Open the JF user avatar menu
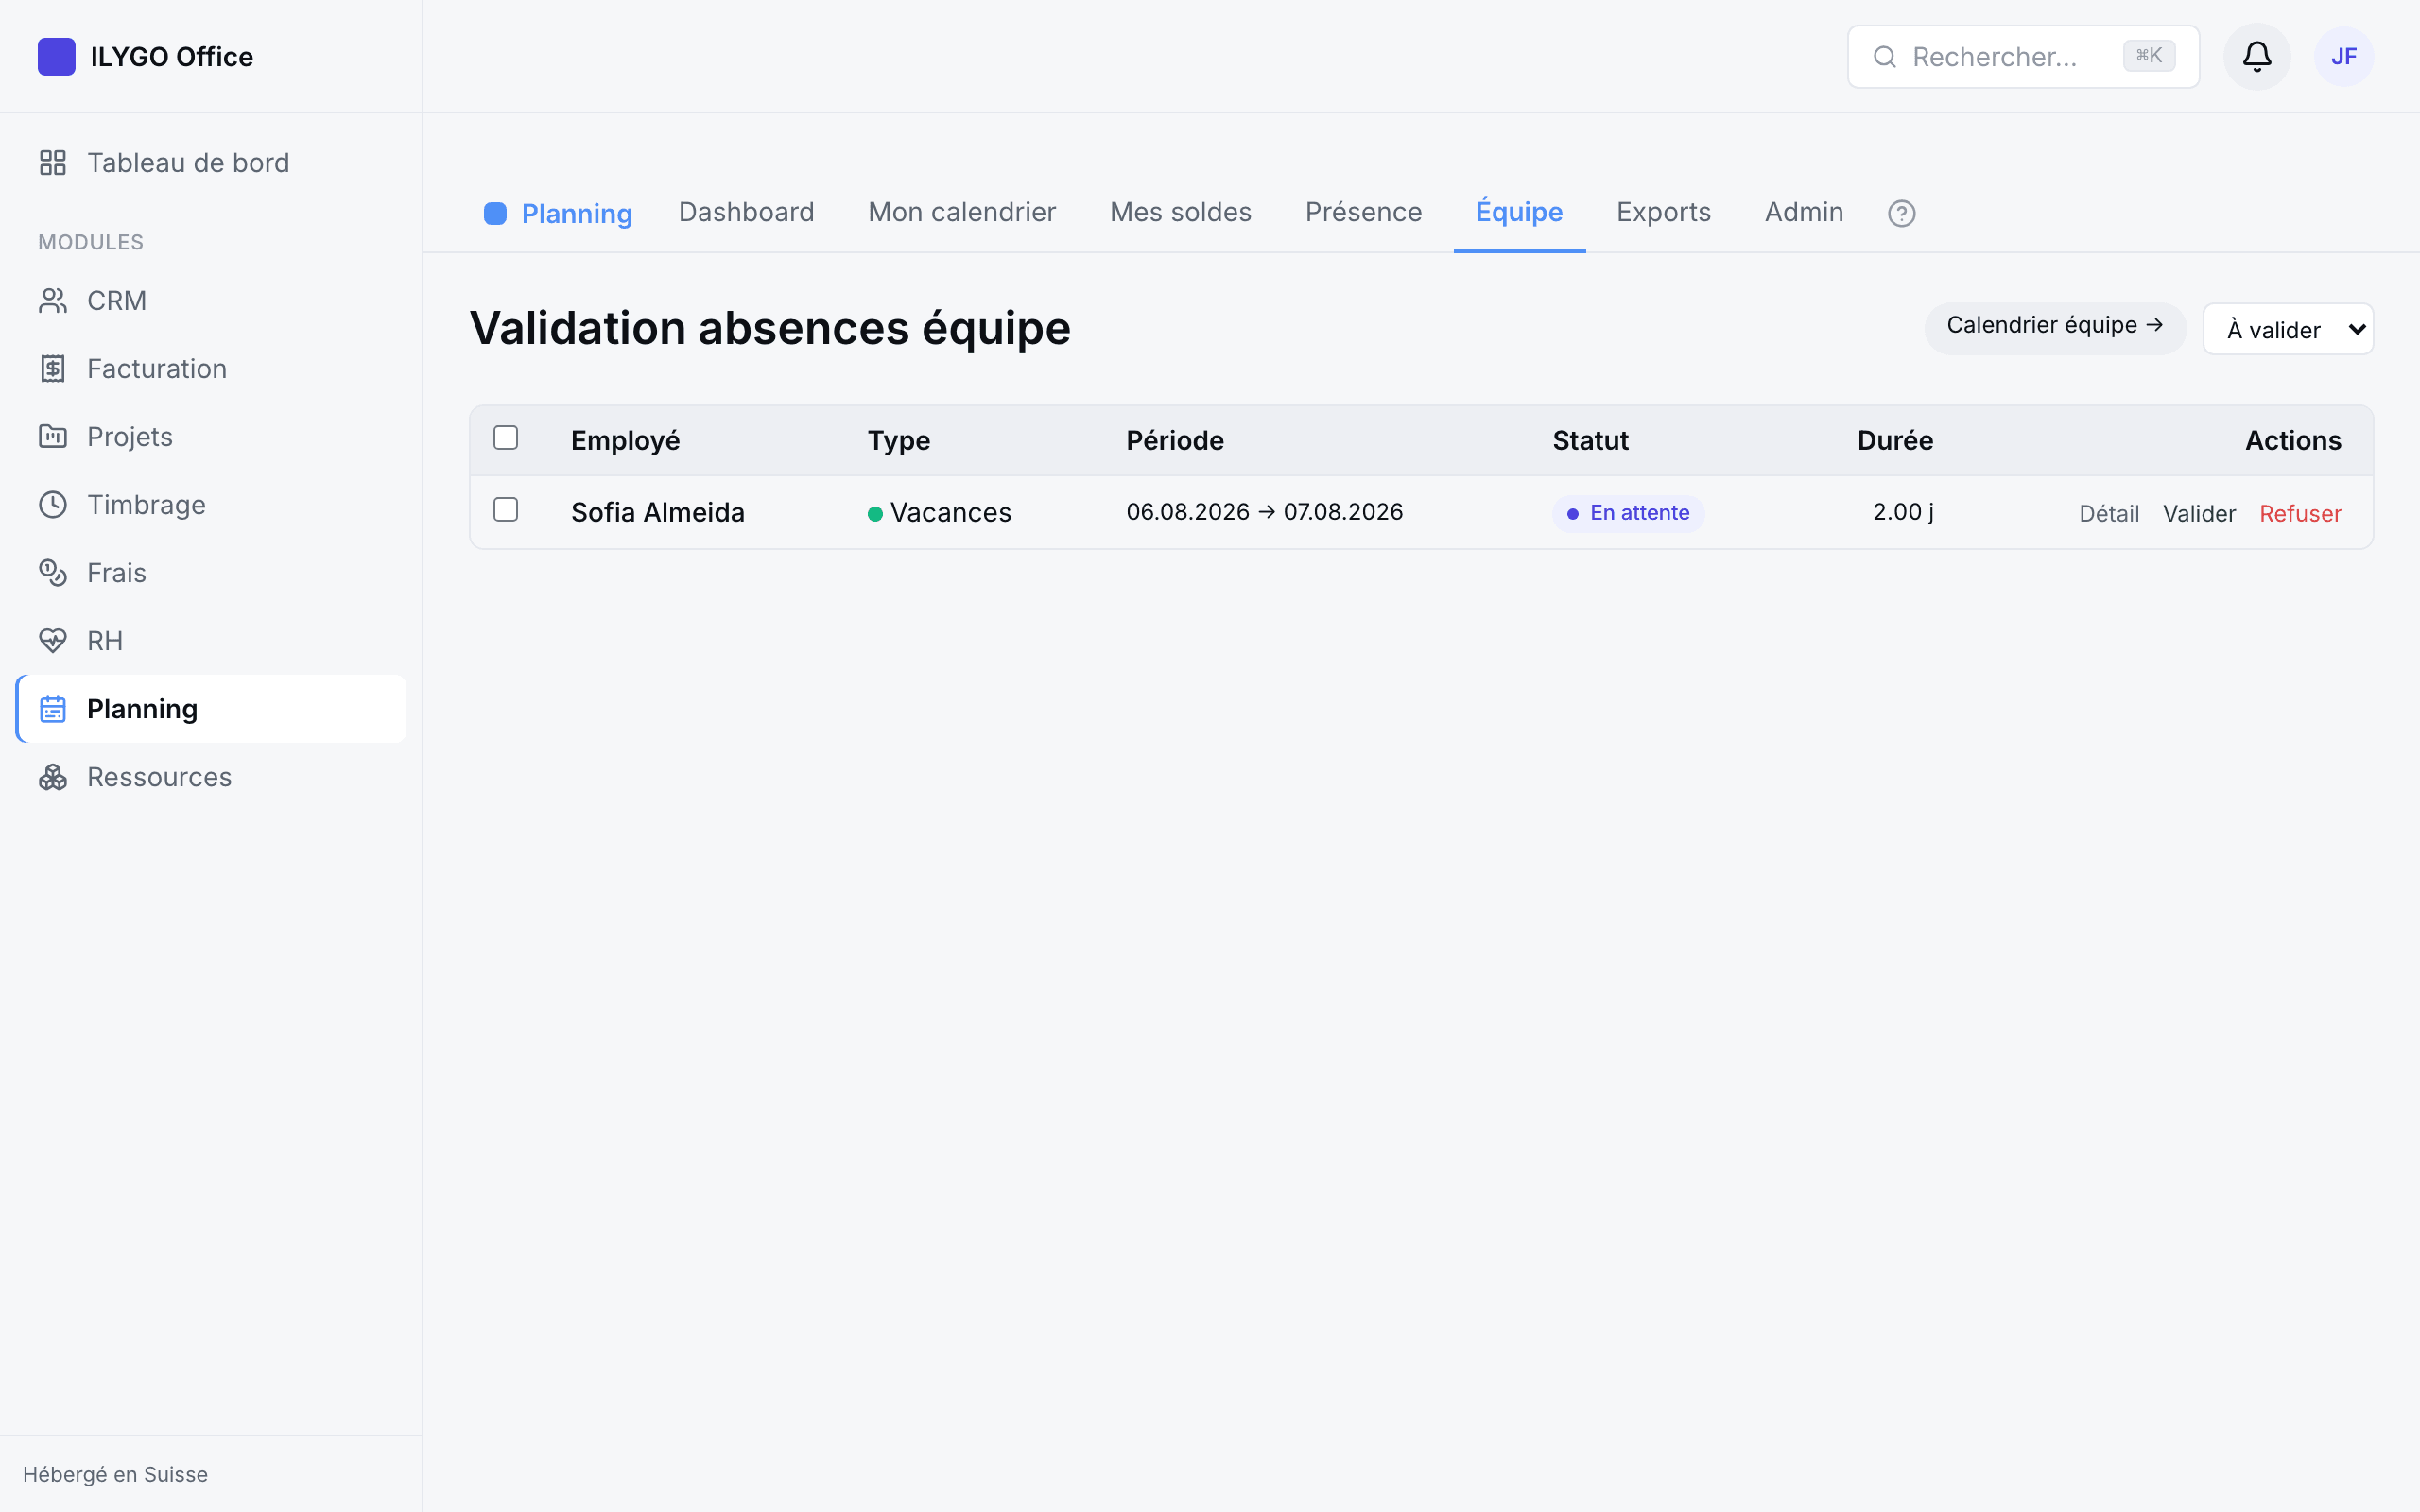Screen dimensions: 2420x1512 click(2344, 57)
